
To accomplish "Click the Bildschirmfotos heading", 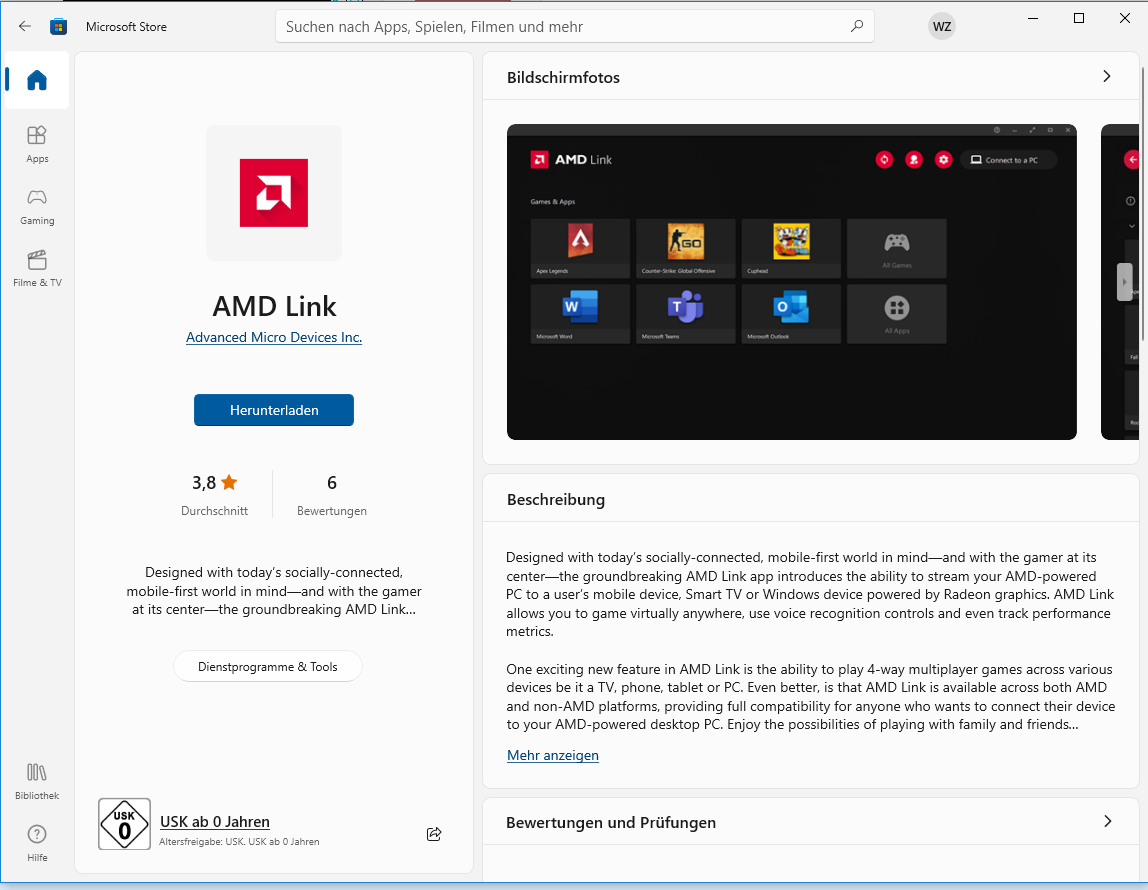I will point(563,78).
